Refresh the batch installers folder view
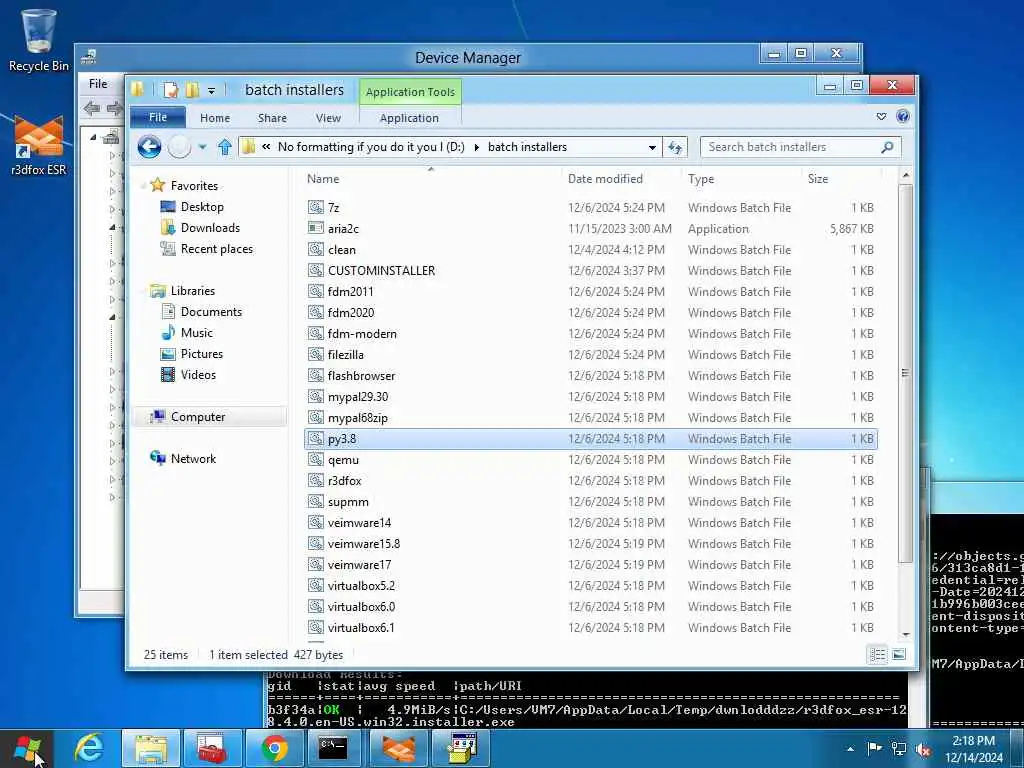This screenshot has width=1024, height=768. tap(675, 148)
